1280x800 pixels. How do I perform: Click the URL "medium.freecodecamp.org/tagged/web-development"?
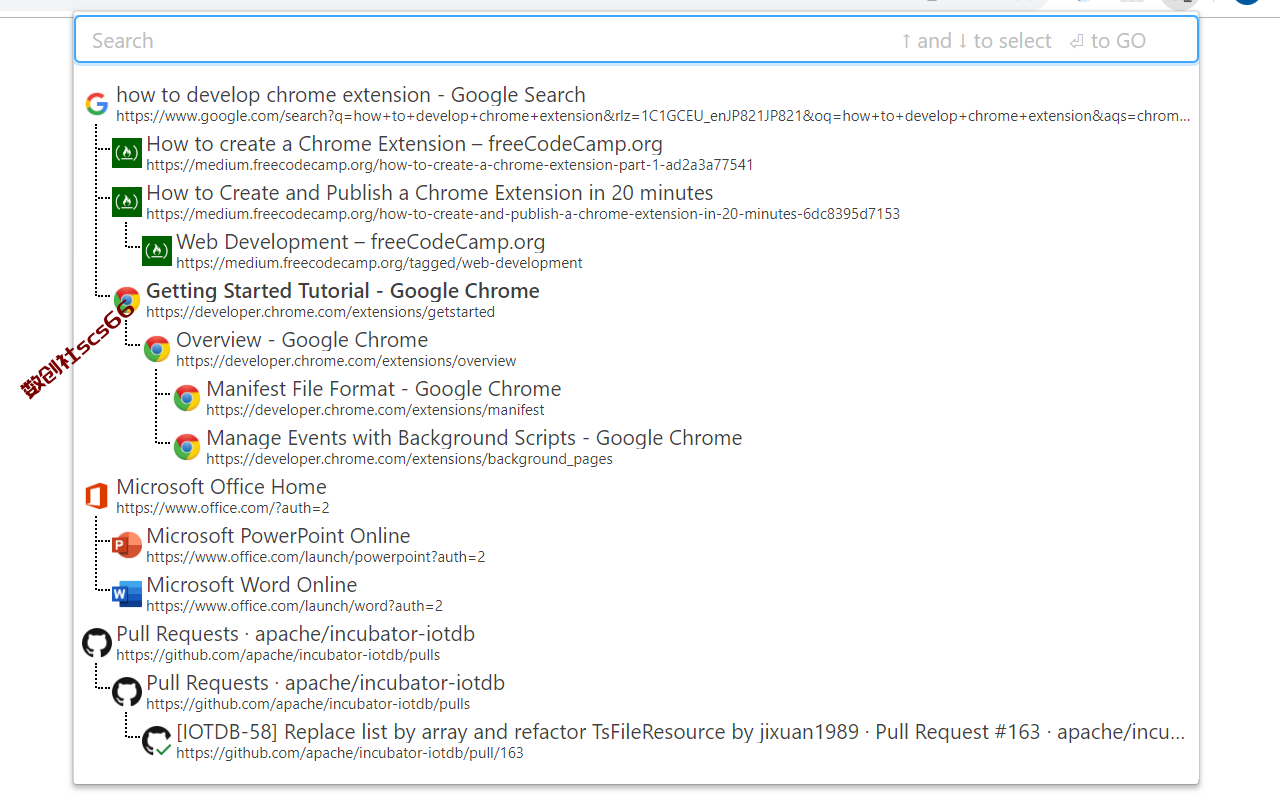tap(379, 263)
